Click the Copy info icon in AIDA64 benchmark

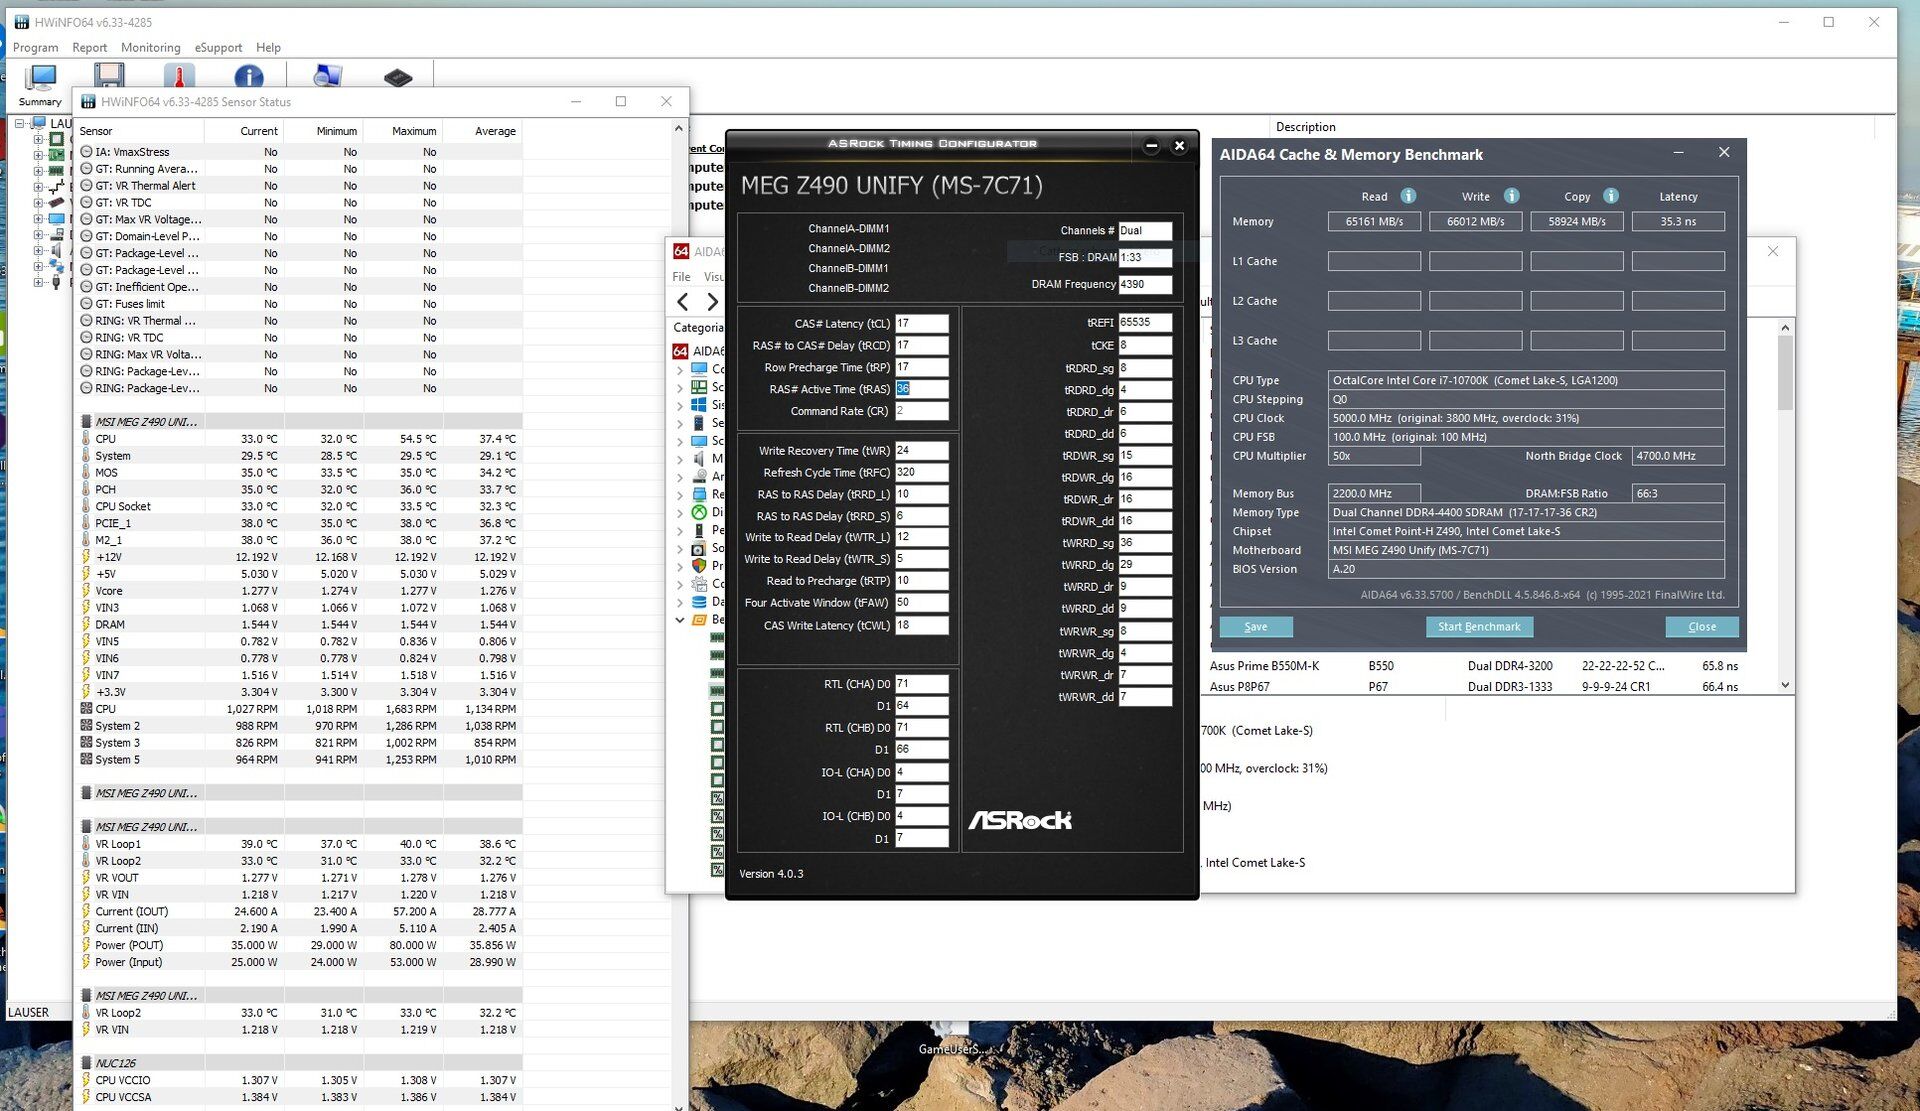(x=1610, y=196)
